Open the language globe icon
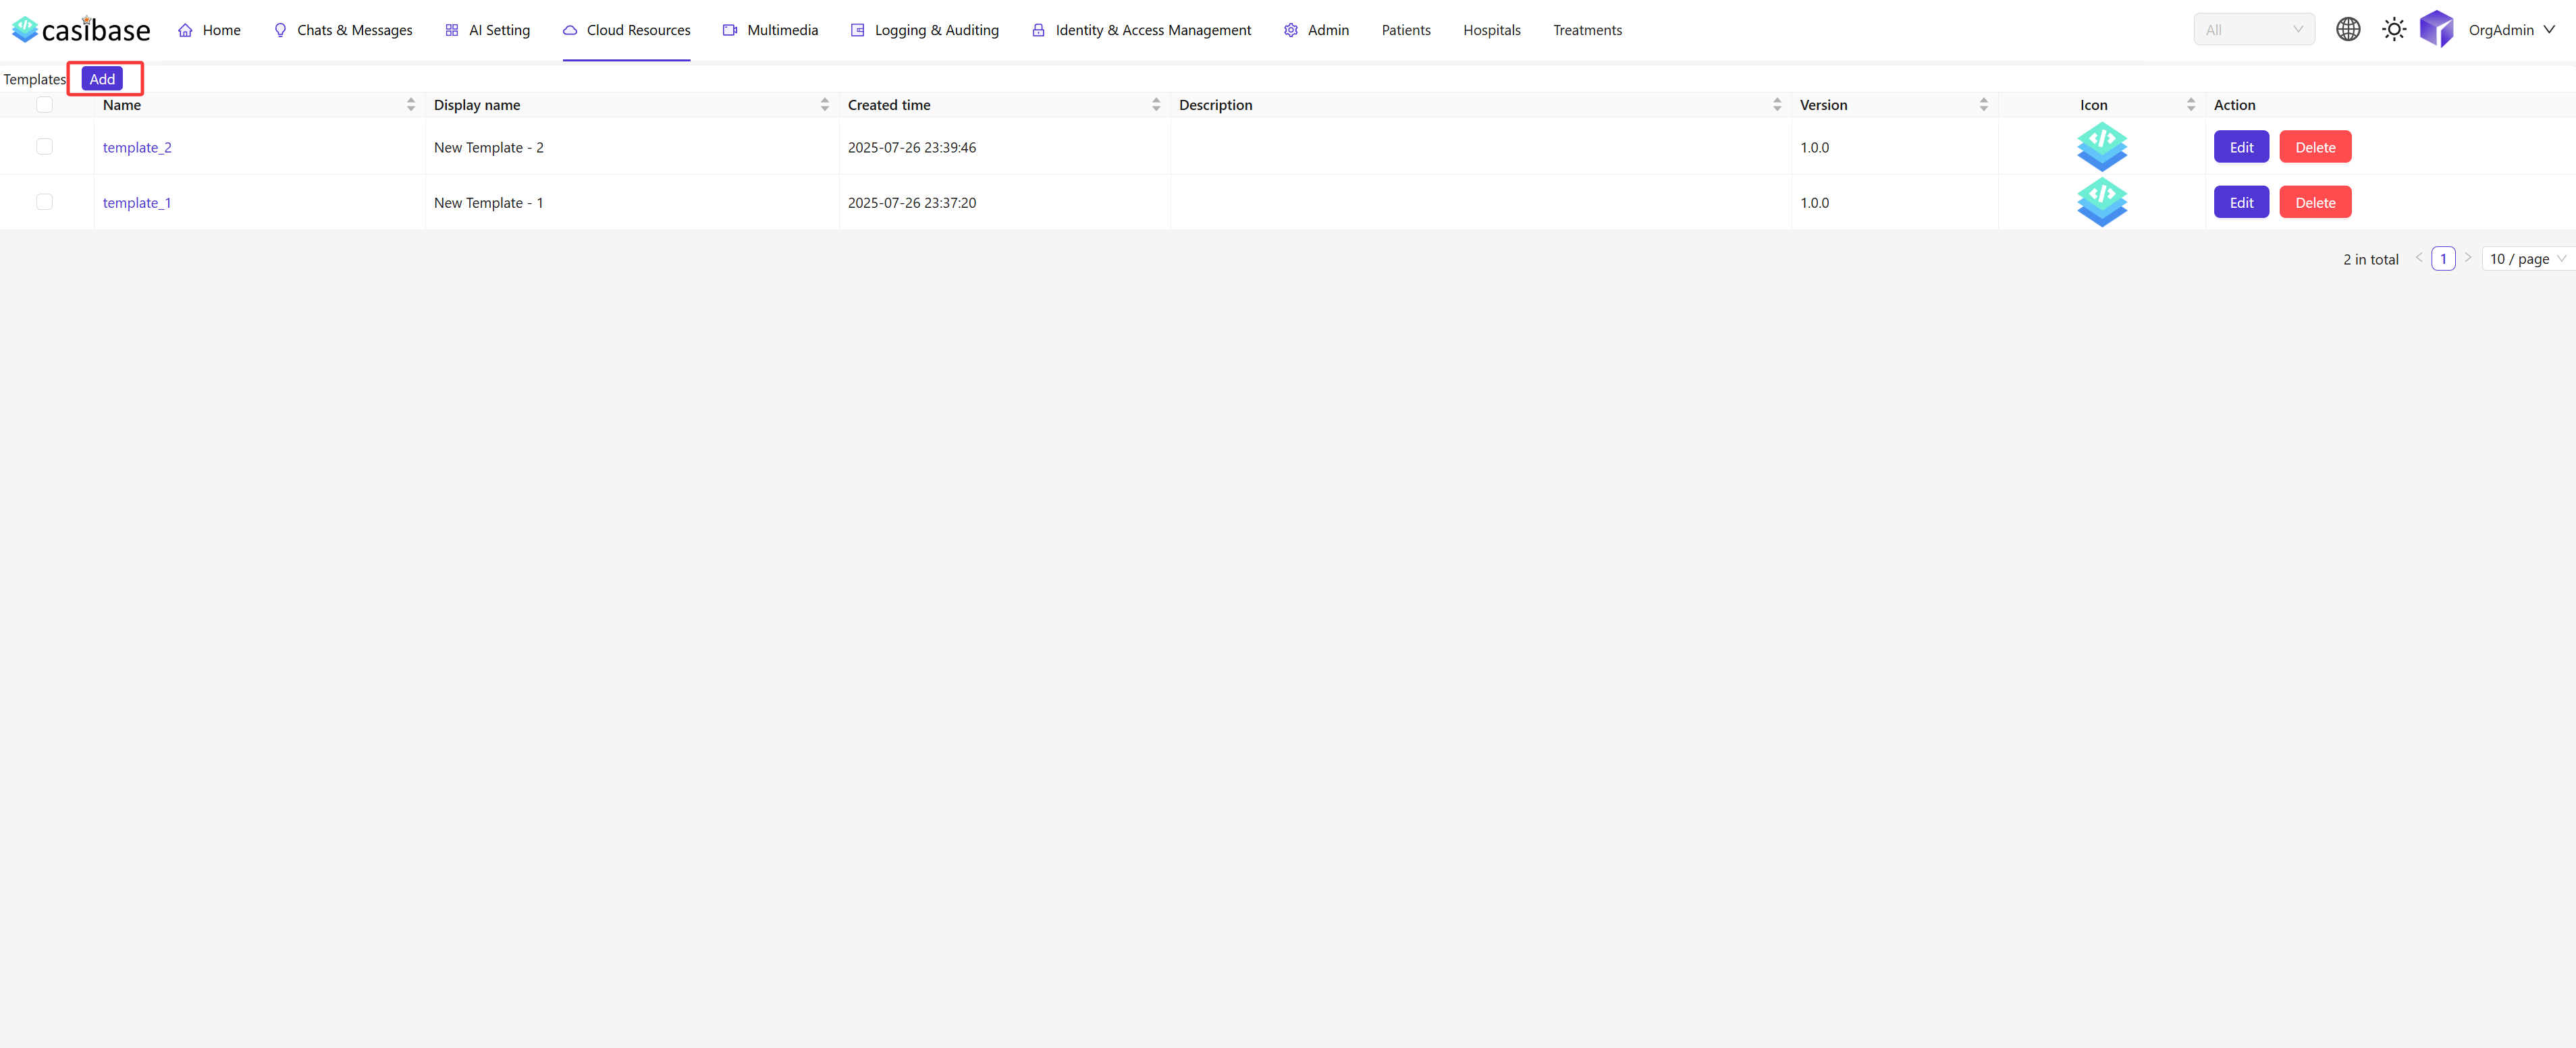Screen dimensions: 2576x1048 (x=2347, y=30)
